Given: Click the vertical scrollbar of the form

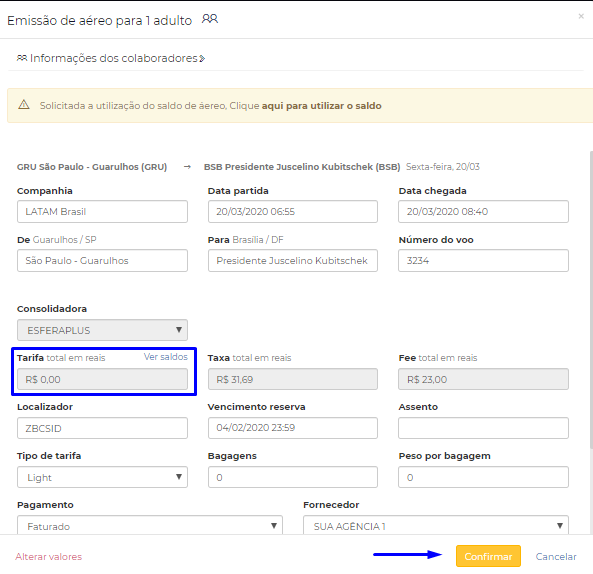Looking at the screenshot, I should coord(591,299).
